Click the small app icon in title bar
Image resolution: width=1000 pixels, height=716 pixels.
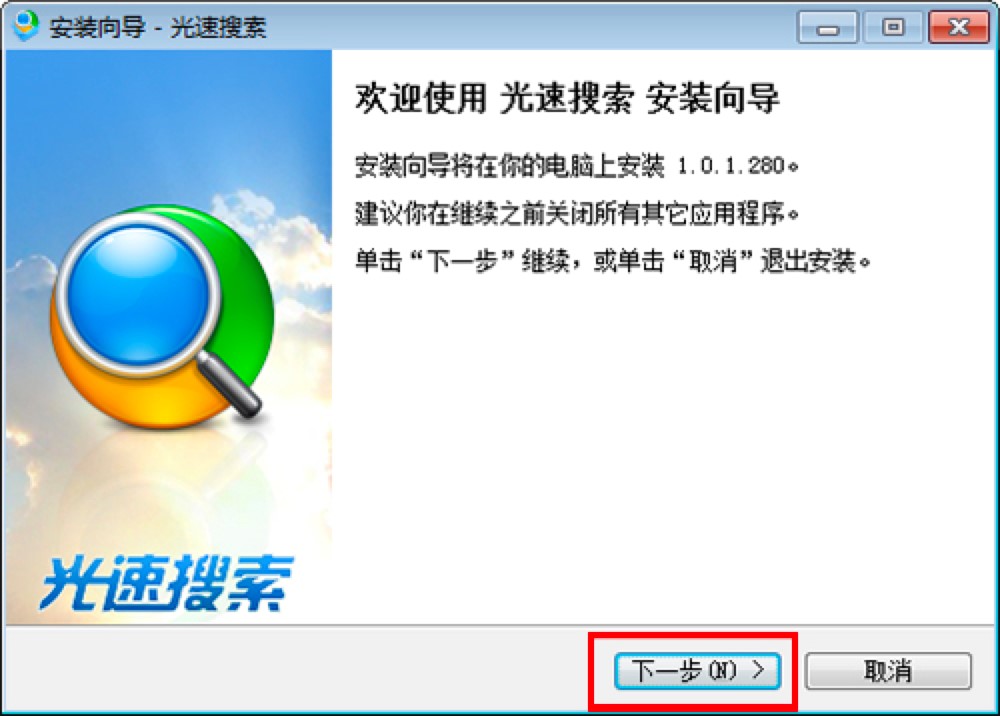[x=26, y=26]
